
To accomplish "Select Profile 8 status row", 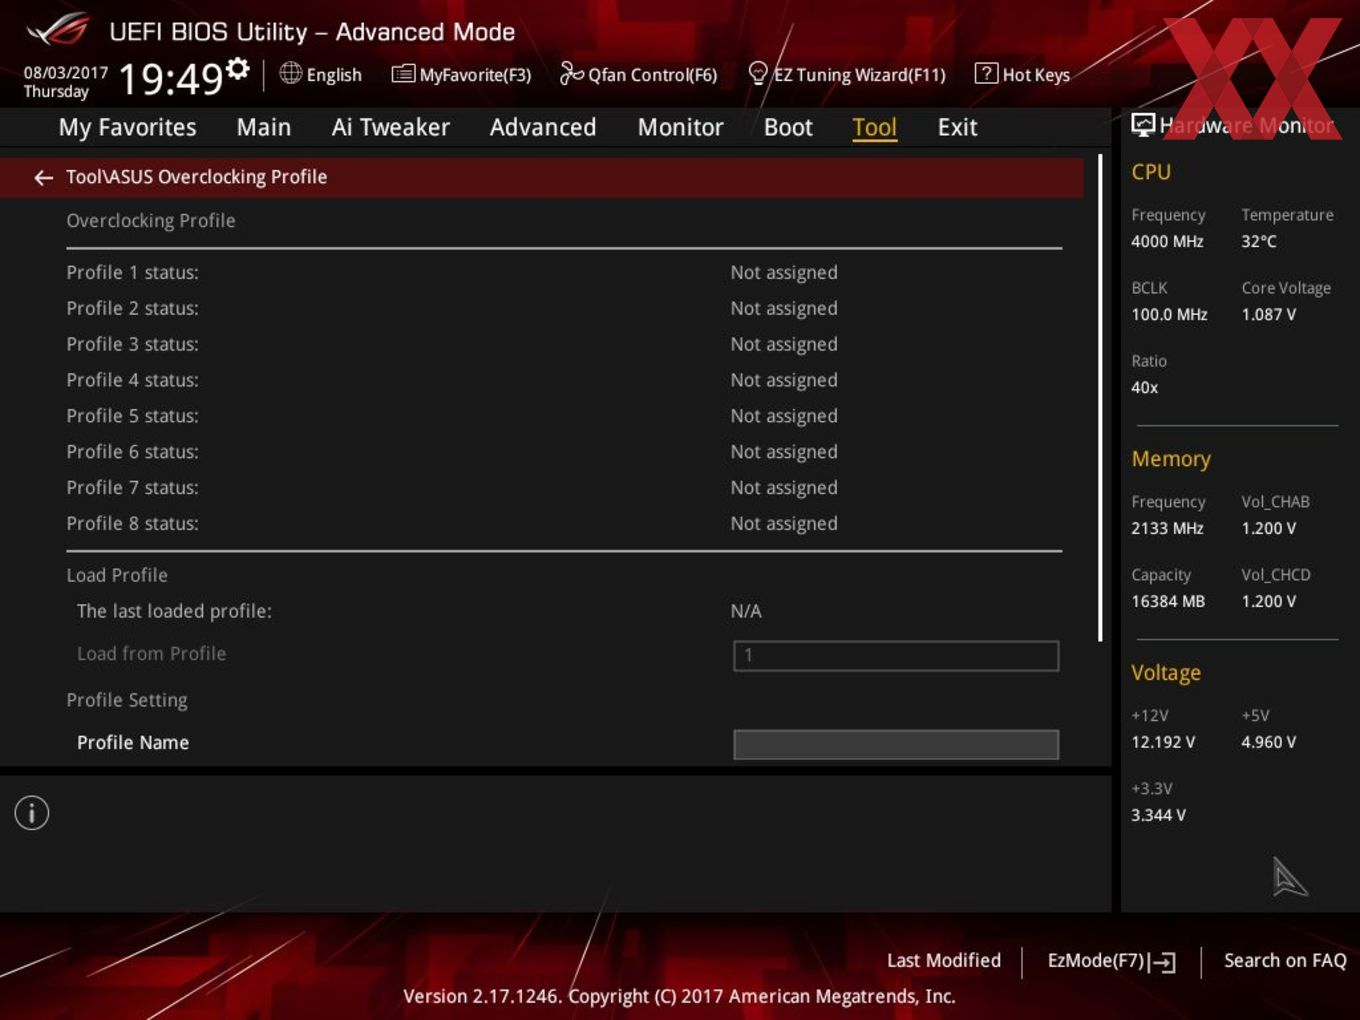I will pos(564,524).
